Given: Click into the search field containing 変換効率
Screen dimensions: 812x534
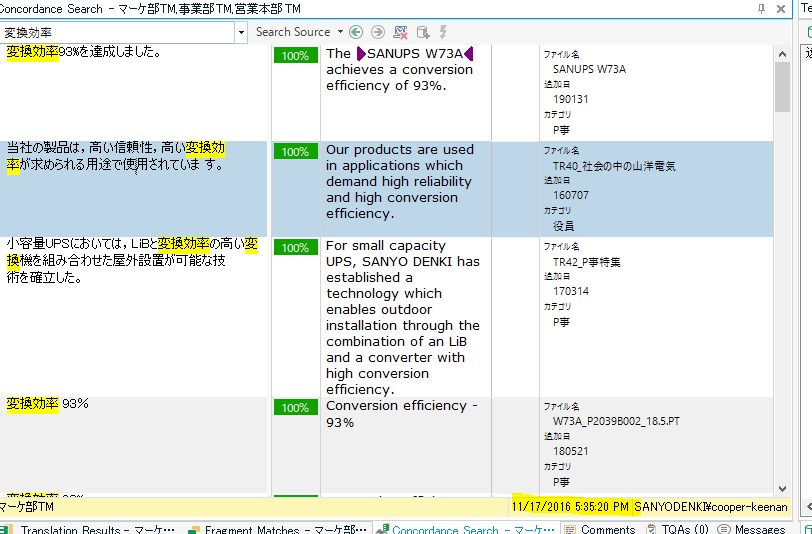Looking at the screenshot, I should (118, 33).
